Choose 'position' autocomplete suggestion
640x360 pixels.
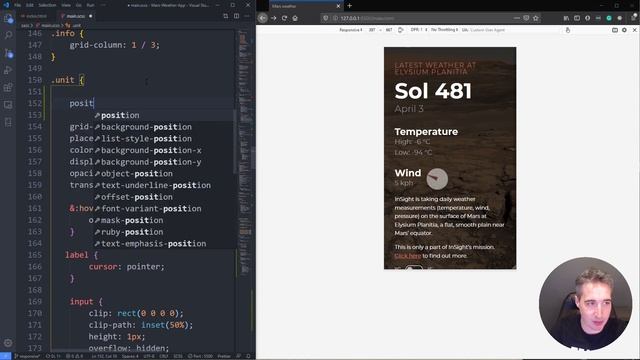click(x=164, y=115)
